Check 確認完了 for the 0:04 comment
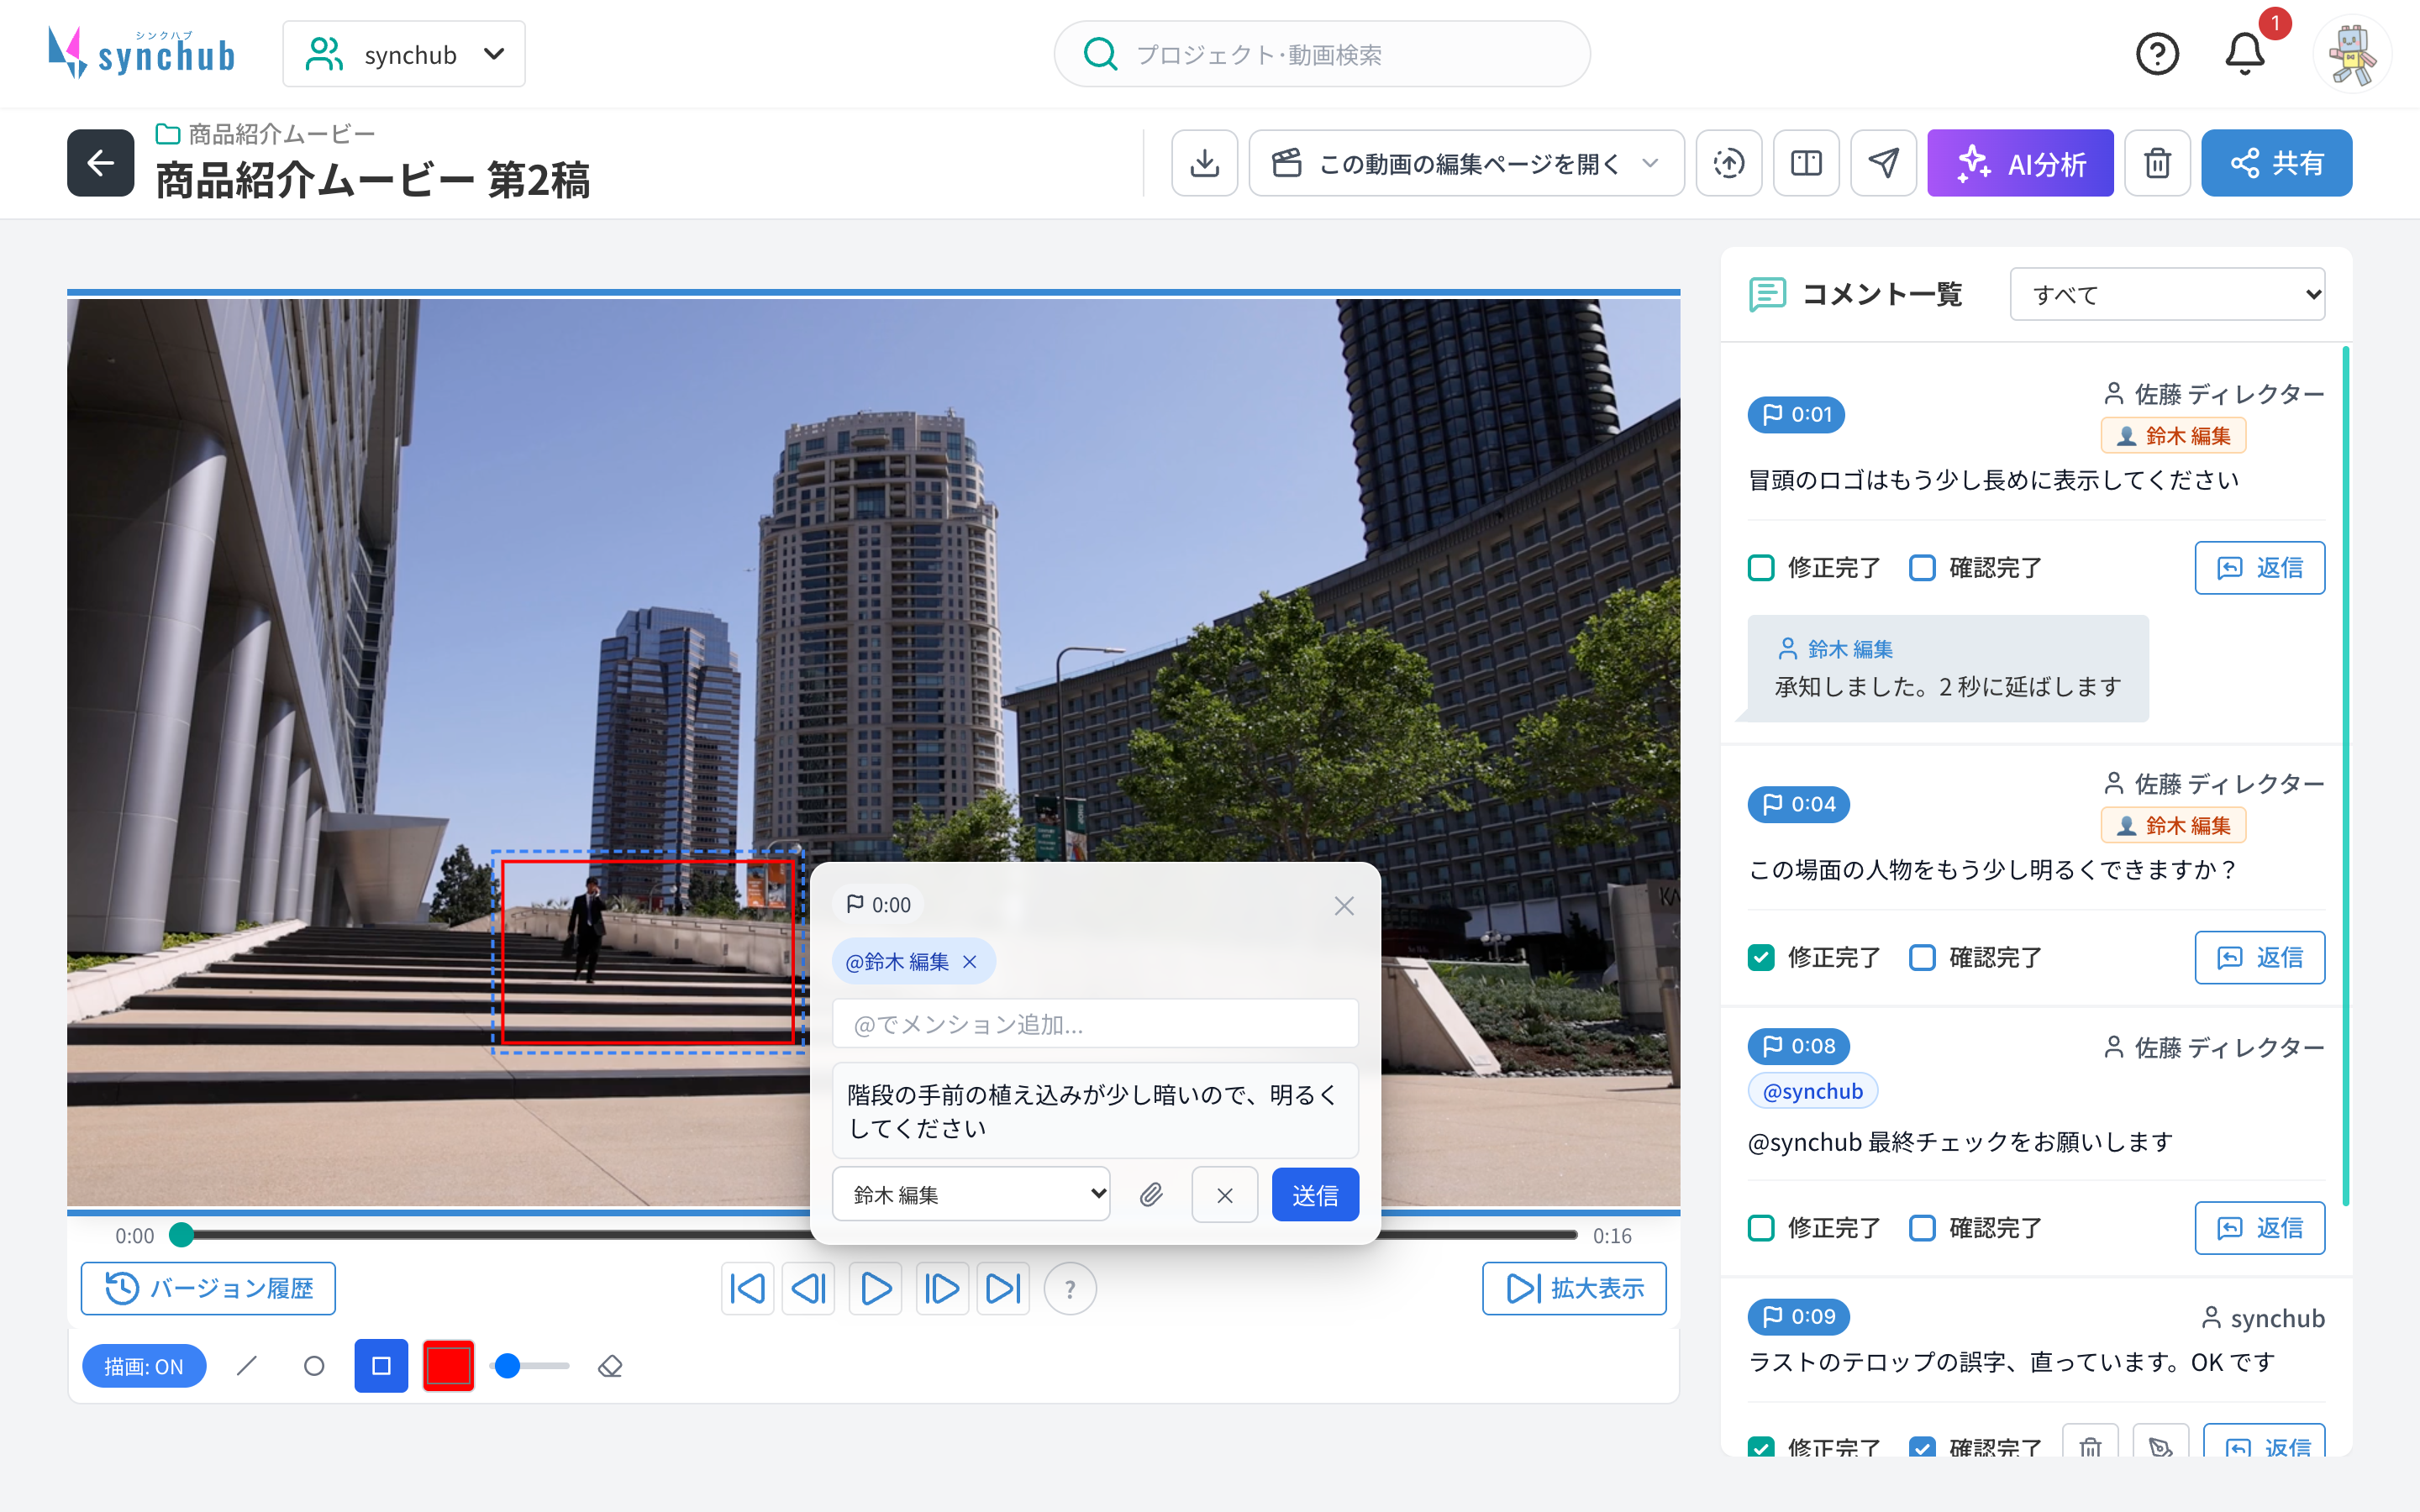 1922,958
